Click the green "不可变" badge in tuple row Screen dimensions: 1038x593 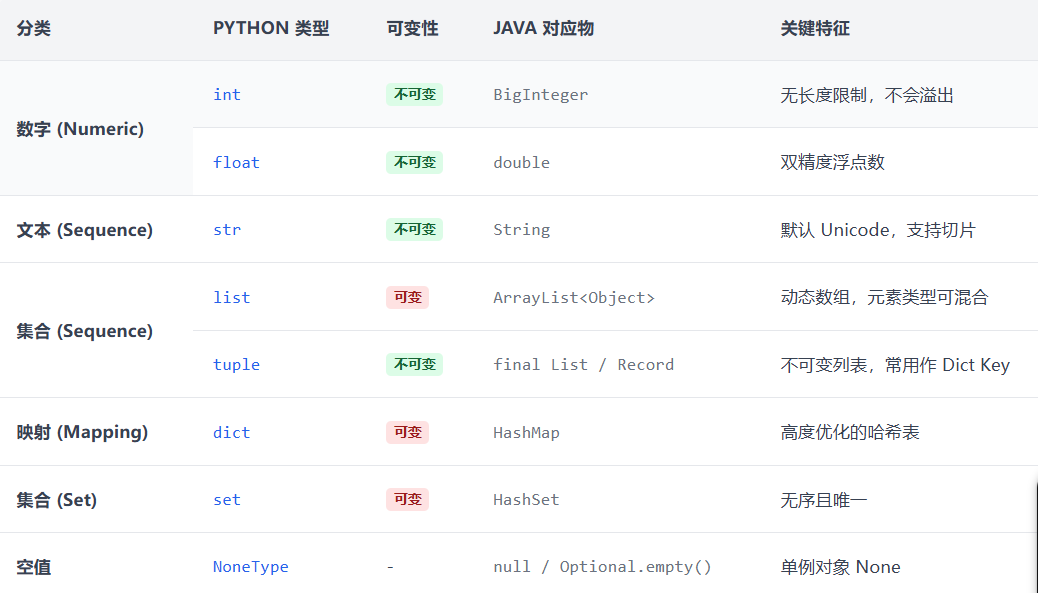(x=414, y=365)
